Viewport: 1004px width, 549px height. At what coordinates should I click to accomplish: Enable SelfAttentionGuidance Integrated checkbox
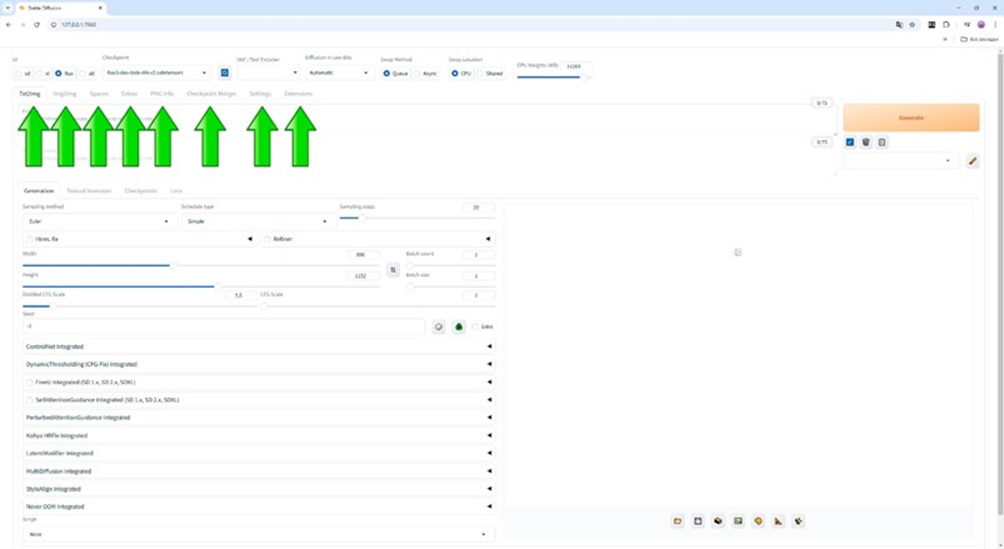tap(29, 400)
